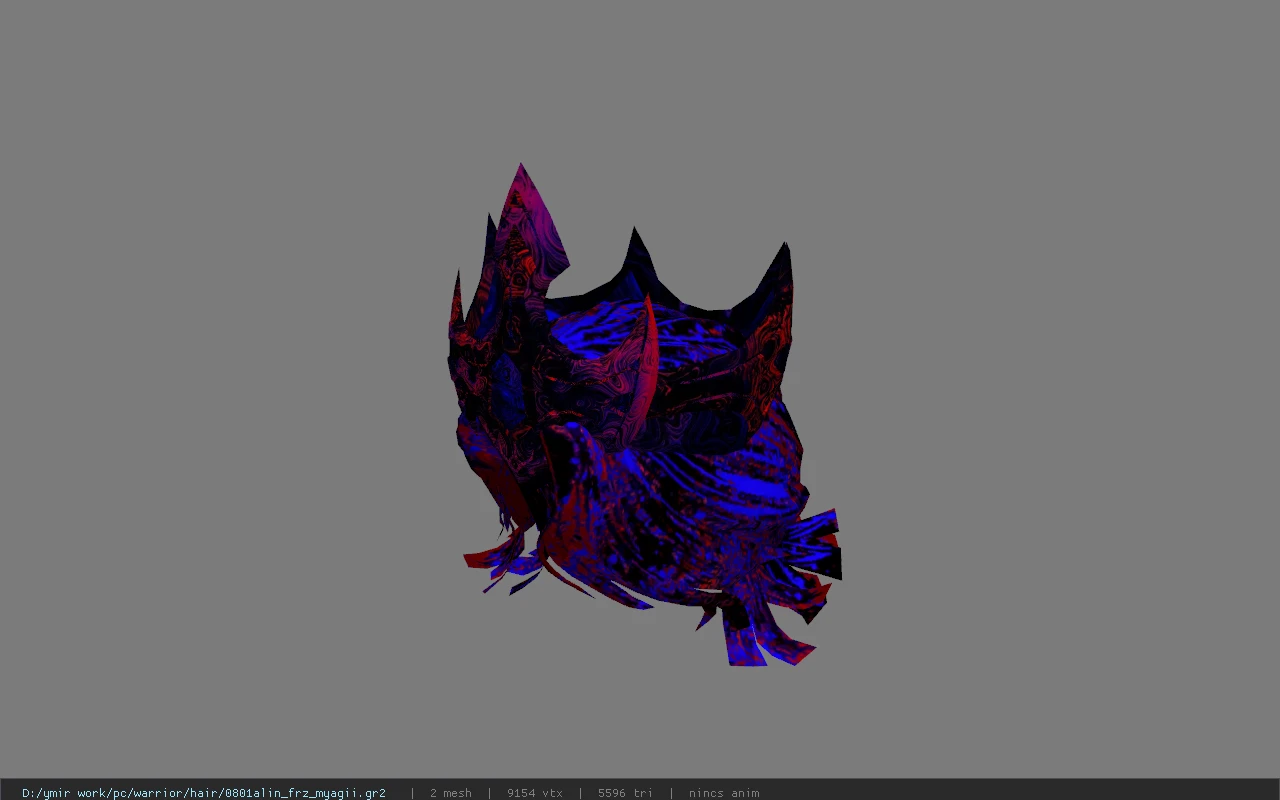Click the '5596 tri' triangle count
The width and height of the screenshot is (1280, 800).
[x=625, y=793]
